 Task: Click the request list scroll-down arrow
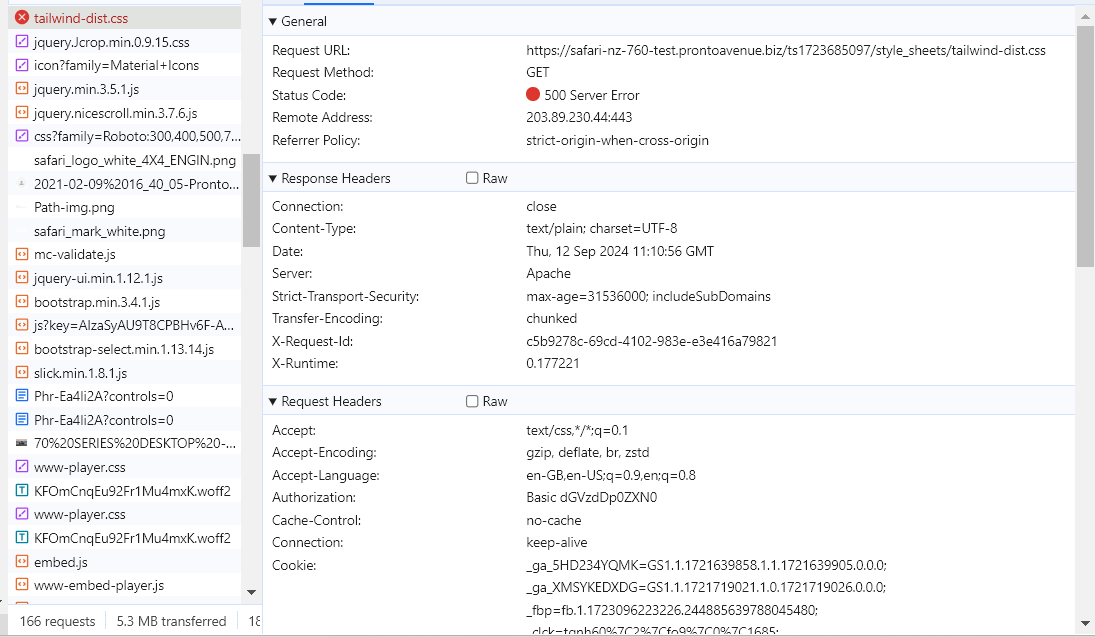pyautogui.click(x=251, y=592)
